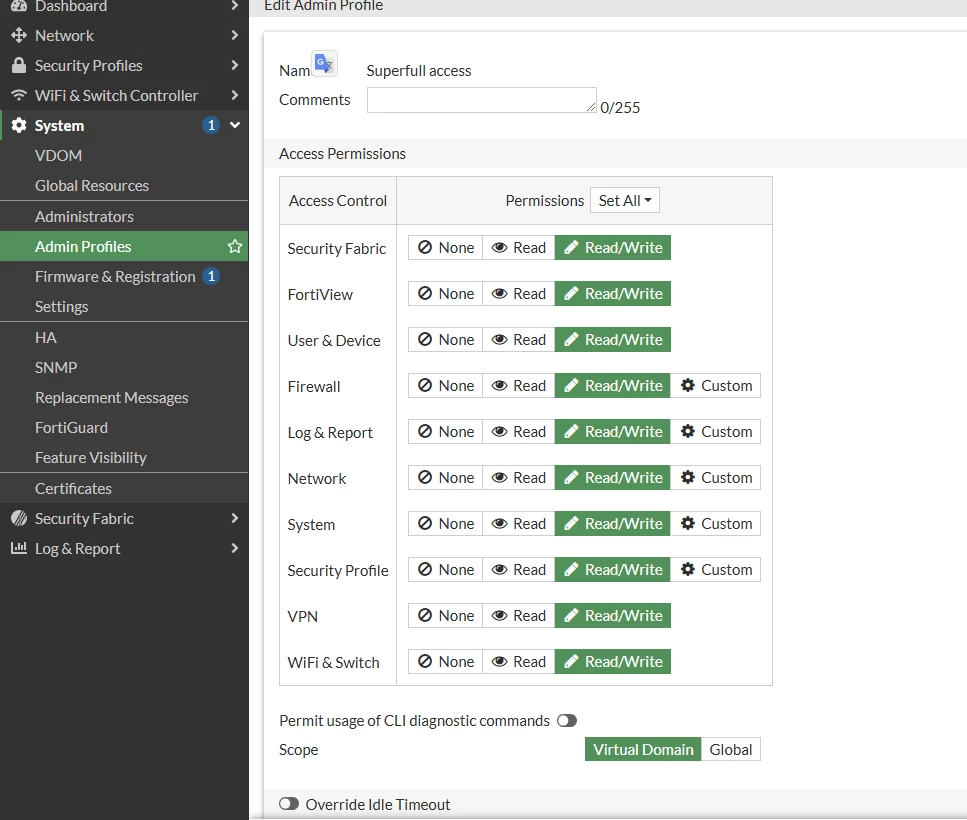Viewport: 967px width, 820px height.
Task: Set Firewall permission to None
Action: pyautogui.click(x=445, y=385)
